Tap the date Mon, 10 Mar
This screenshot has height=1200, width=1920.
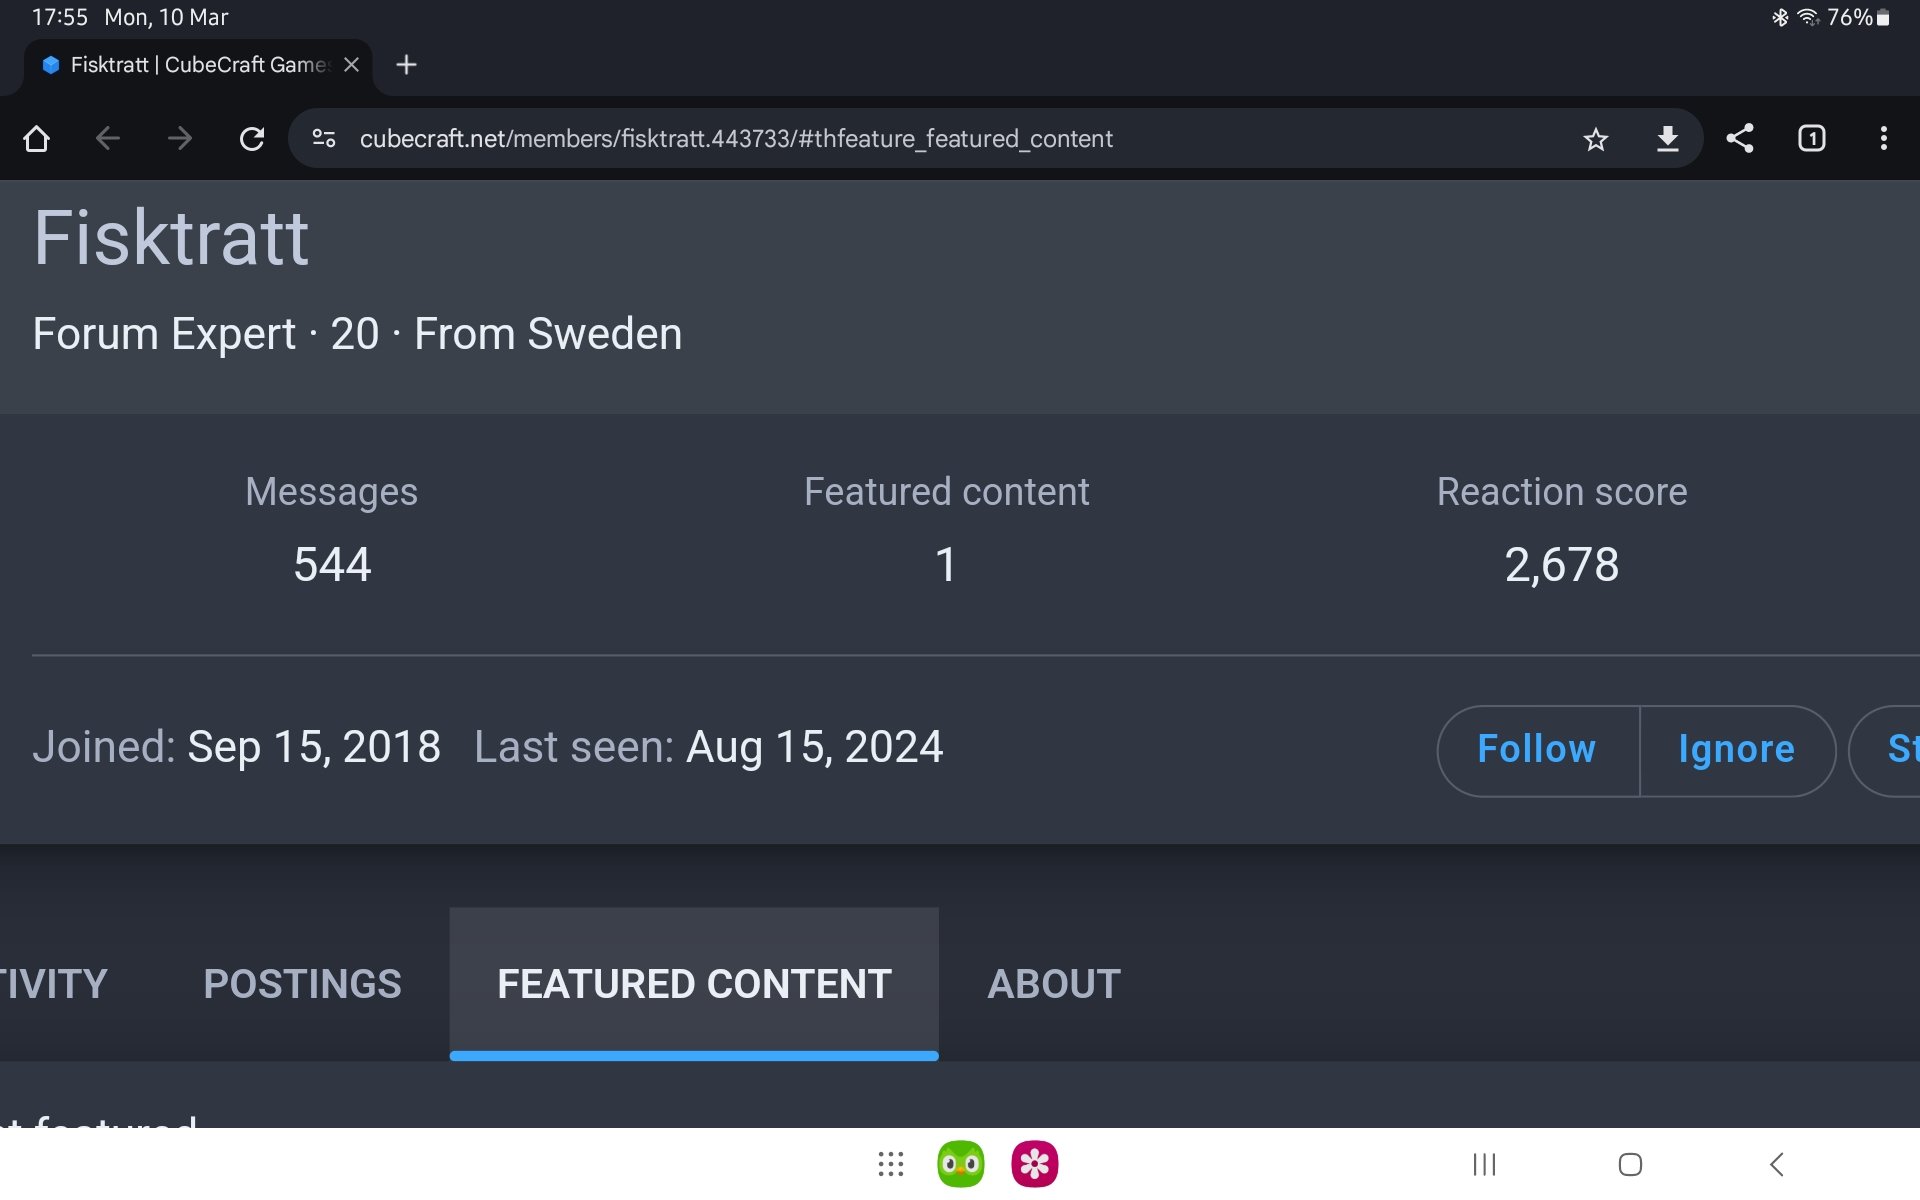coord(166,17)
